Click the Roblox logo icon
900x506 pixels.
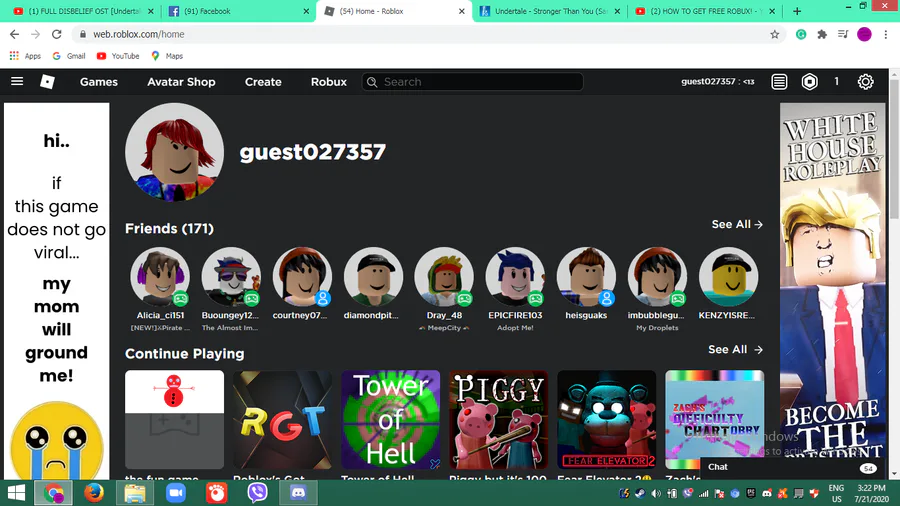(48, 81)
